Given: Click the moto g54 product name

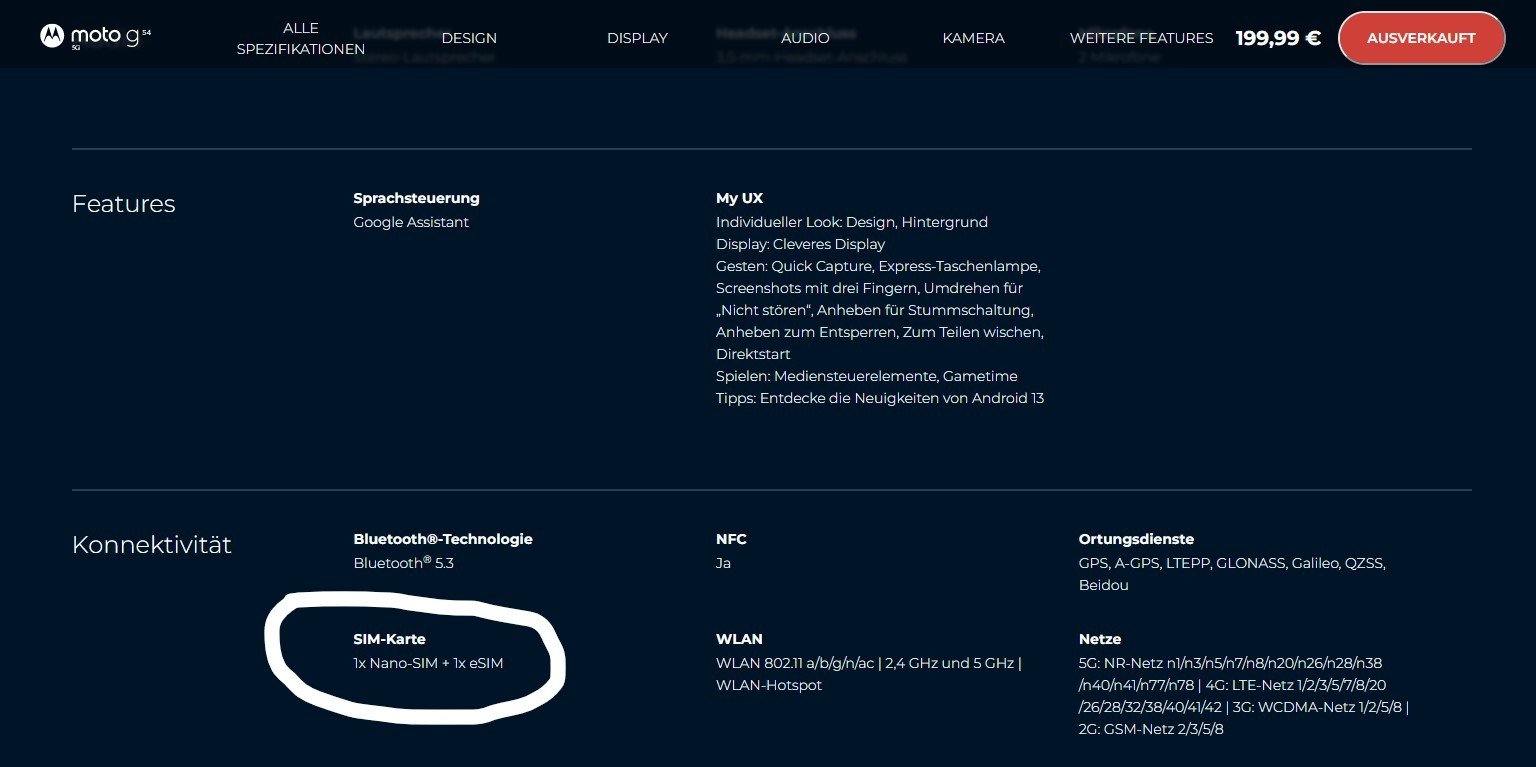Looking at the screenshot, I should click(110, 37).
